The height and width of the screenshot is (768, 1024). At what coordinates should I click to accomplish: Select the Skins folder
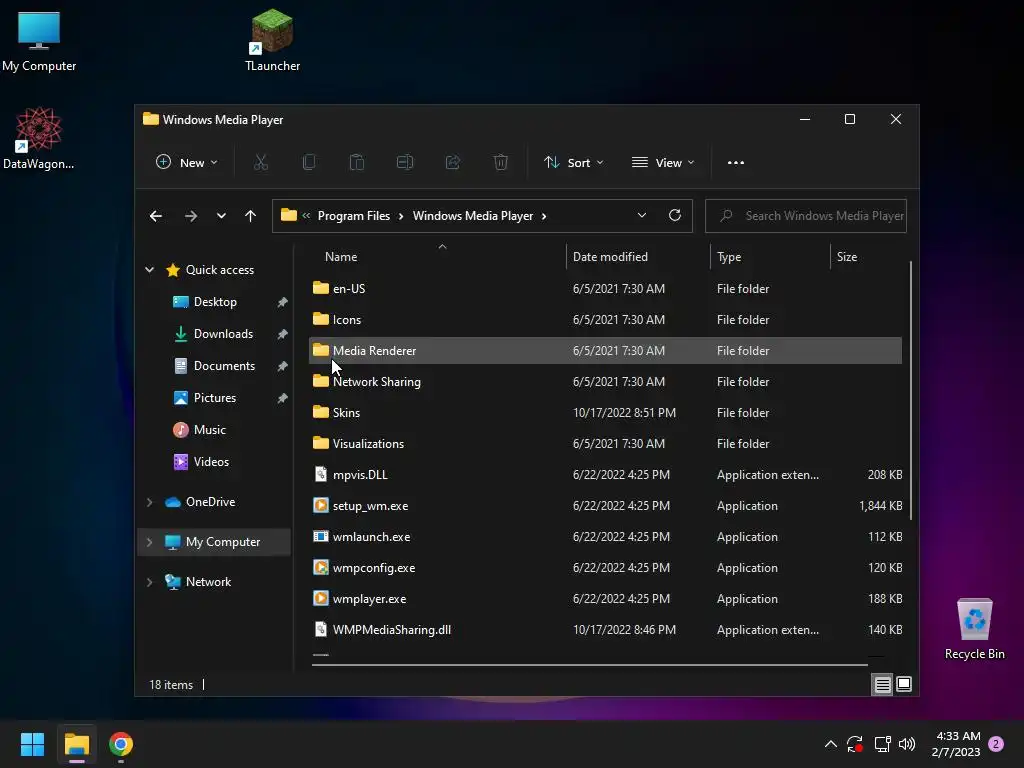tap(605, 413)
